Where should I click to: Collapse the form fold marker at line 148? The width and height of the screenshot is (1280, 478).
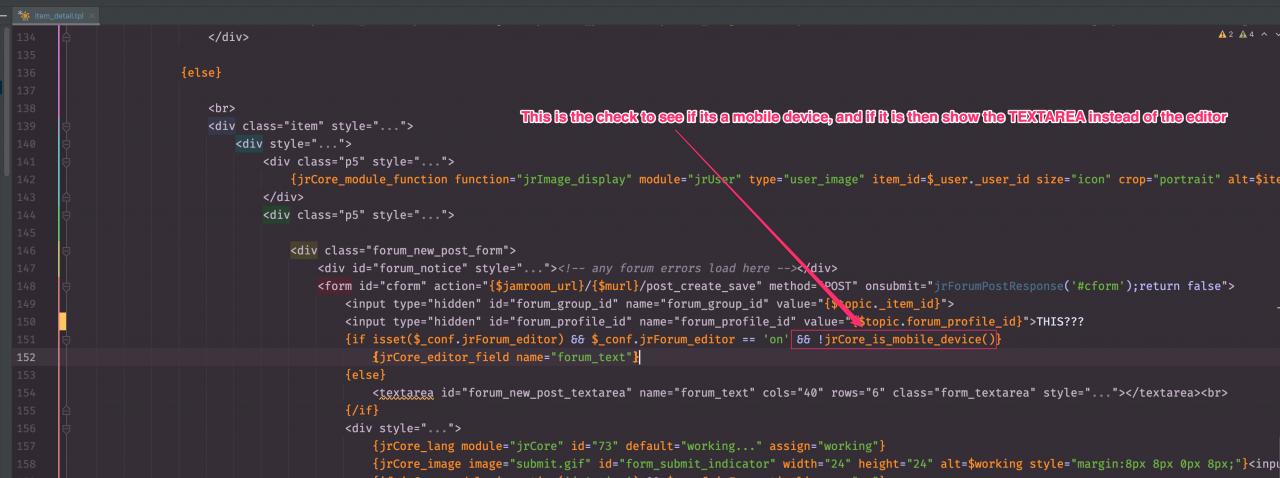[x=66, y=286]
